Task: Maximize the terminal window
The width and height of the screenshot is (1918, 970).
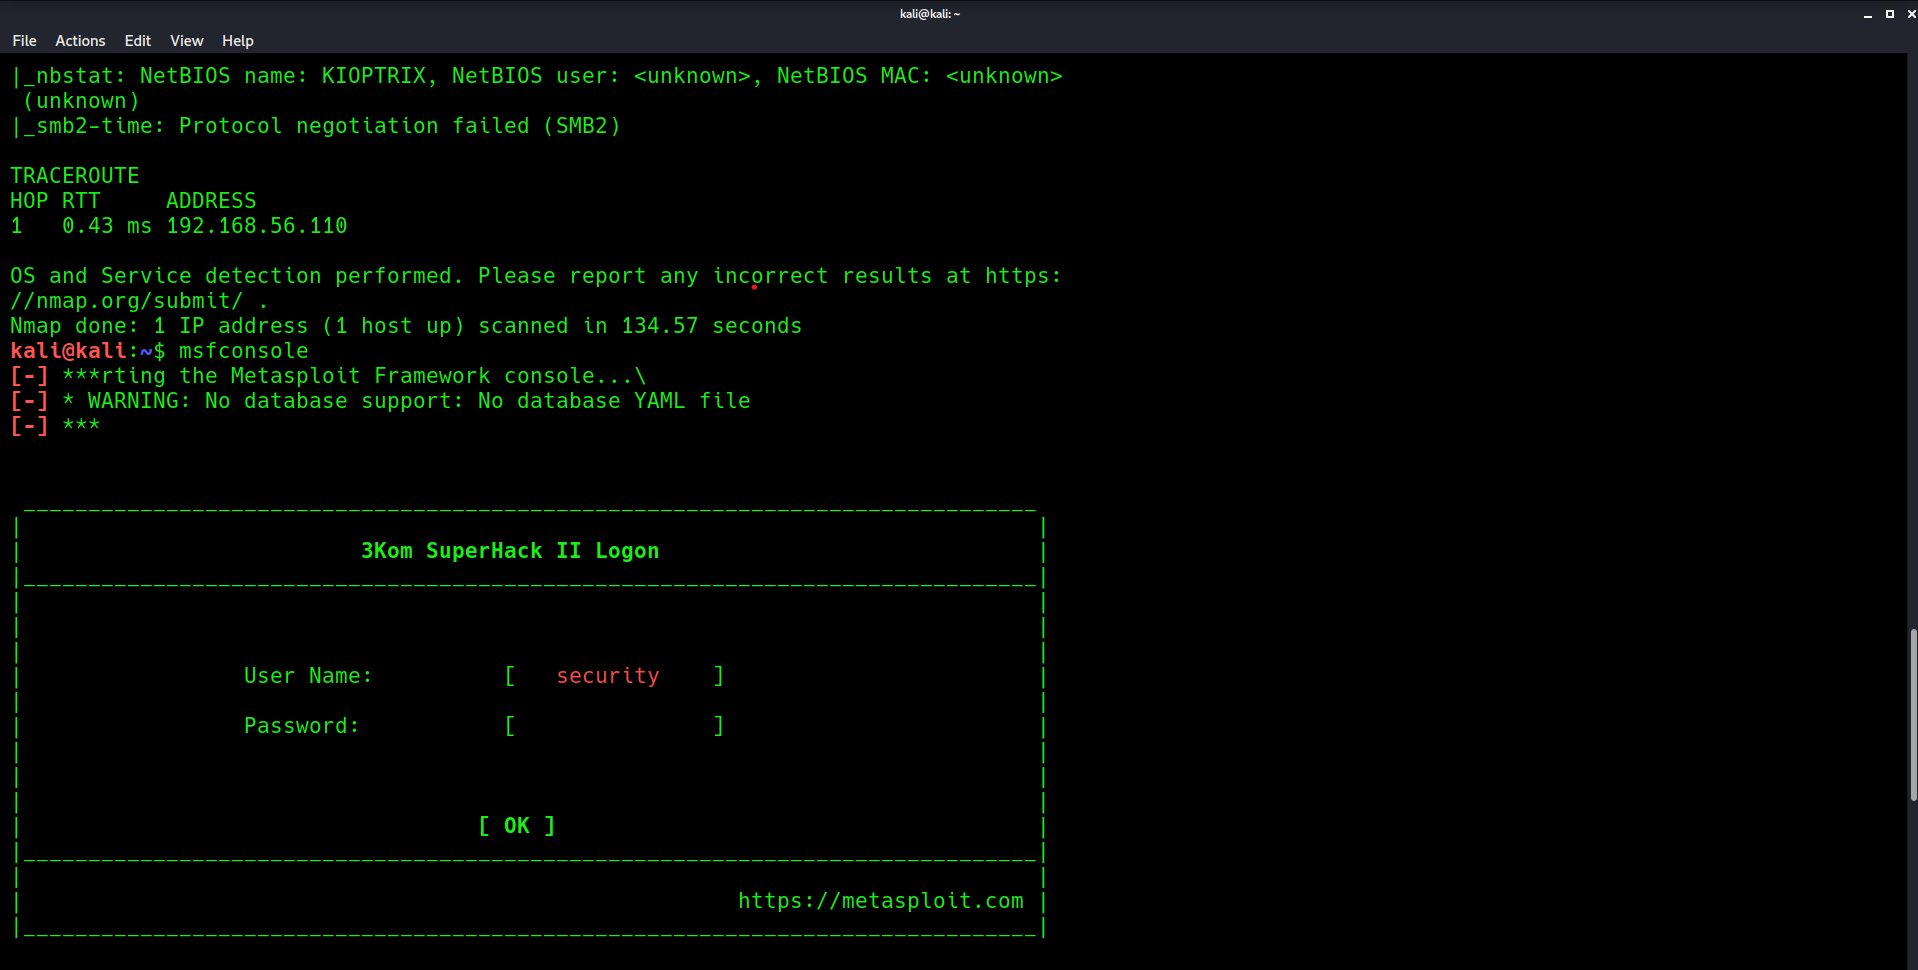Action: [1889, 14]
